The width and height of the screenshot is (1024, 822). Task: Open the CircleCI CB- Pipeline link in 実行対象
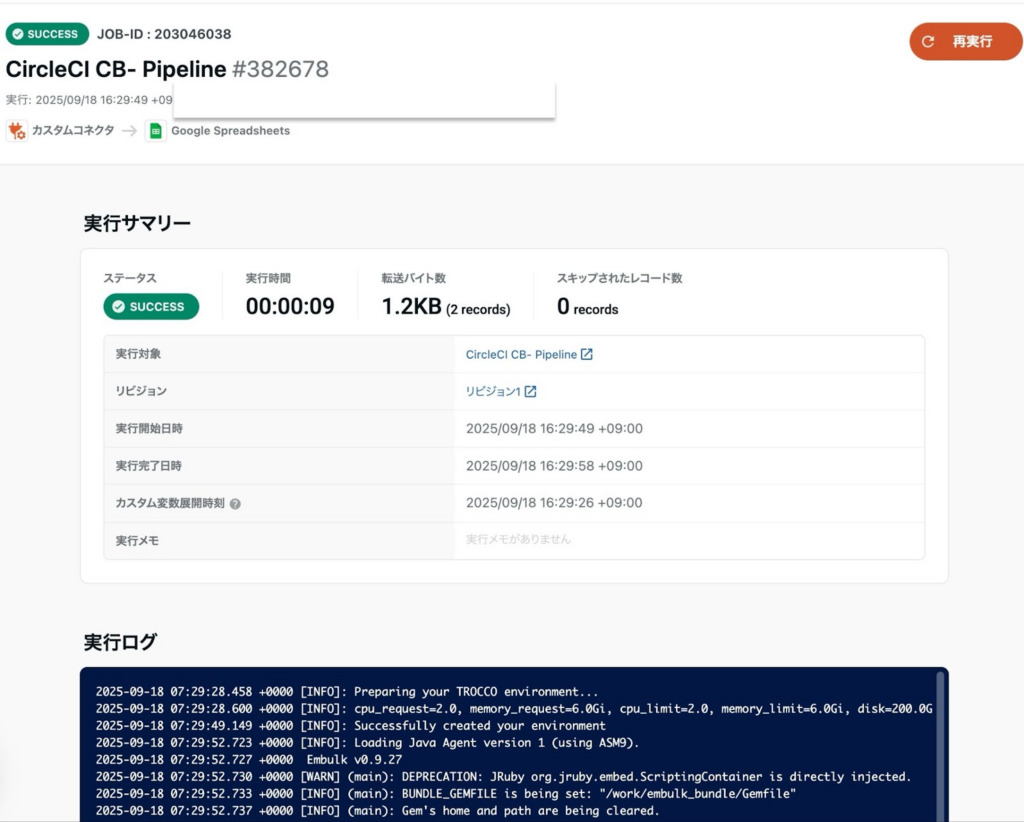click(521, 354)
